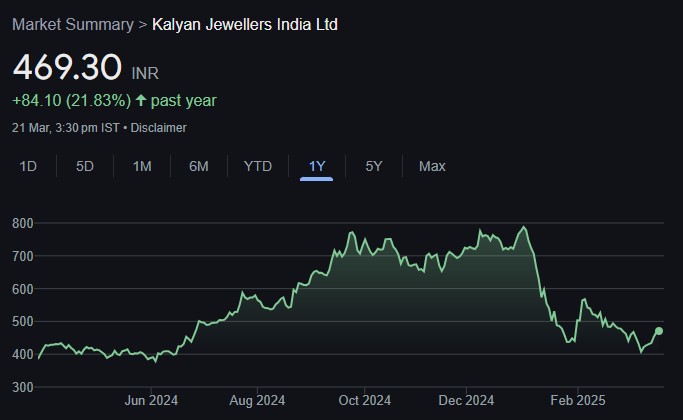683x420 pixels.
Task: Show the 1M chart range
Action: (142, 166)
